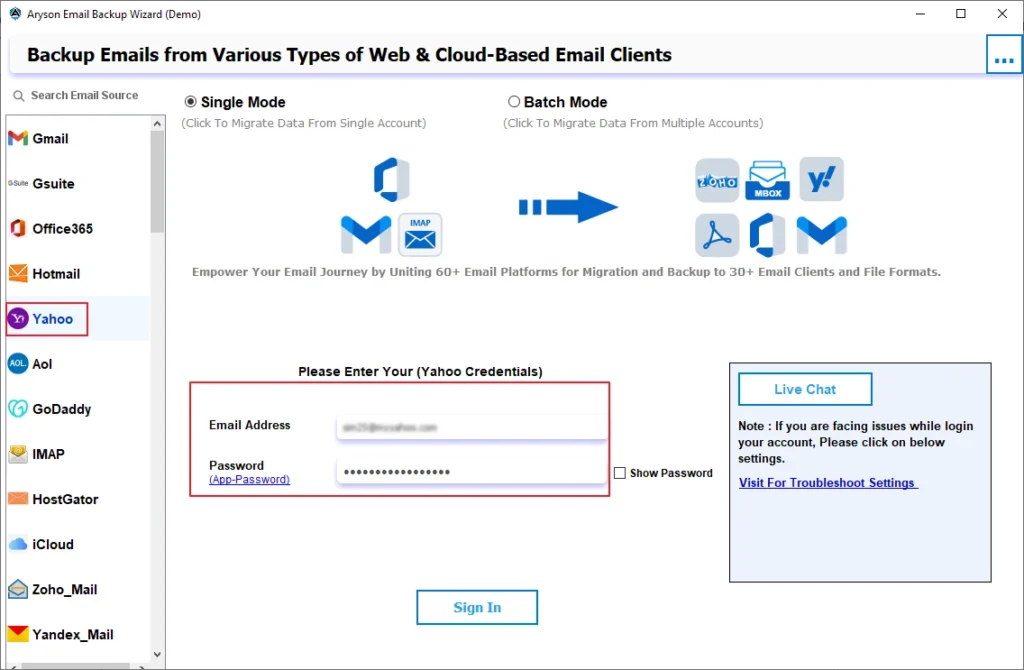The image size is (1024, 670).
Task: Open Visit For Troubleshoot Settings link
Action: [x=828, y=483]
